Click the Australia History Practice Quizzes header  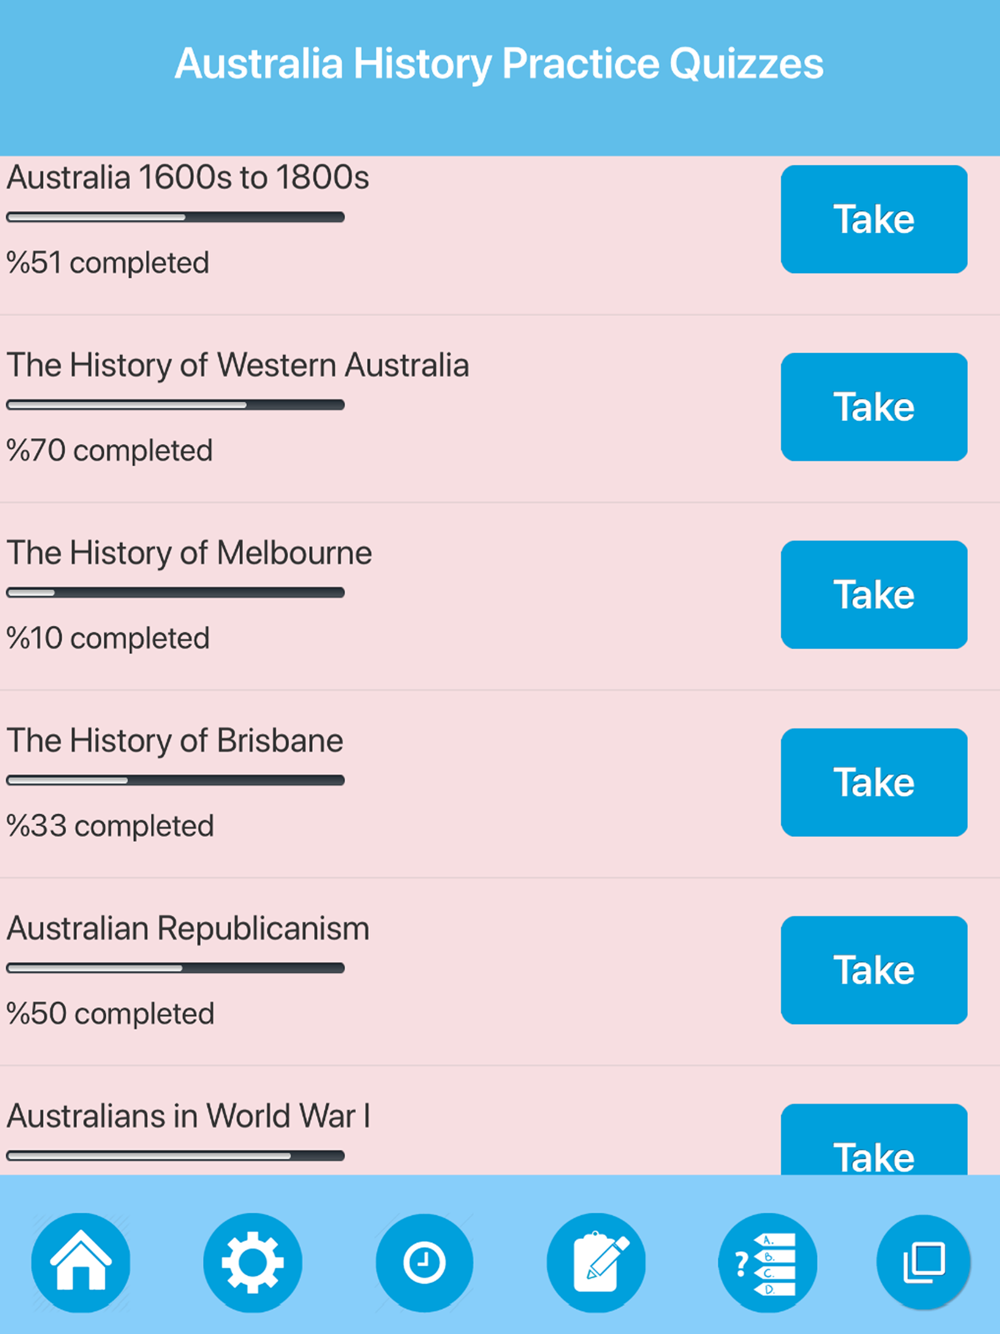tap(499, 64)
